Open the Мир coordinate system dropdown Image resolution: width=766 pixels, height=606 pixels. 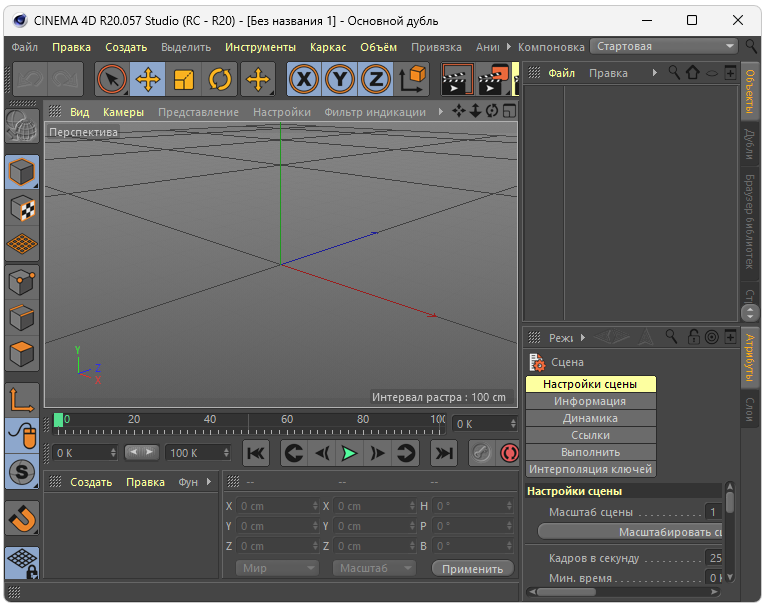click(x=278, y=568)
